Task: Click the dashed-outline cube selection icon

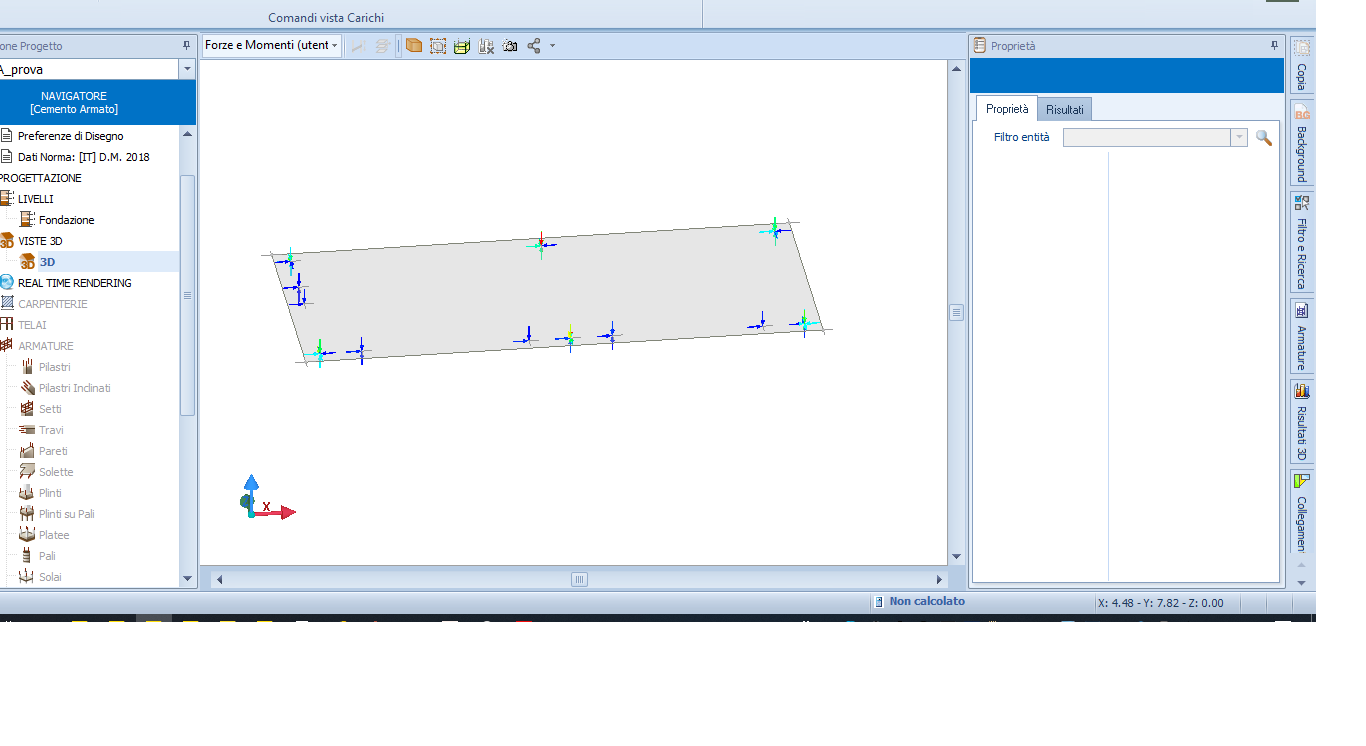Action: [x=438, y=46]
